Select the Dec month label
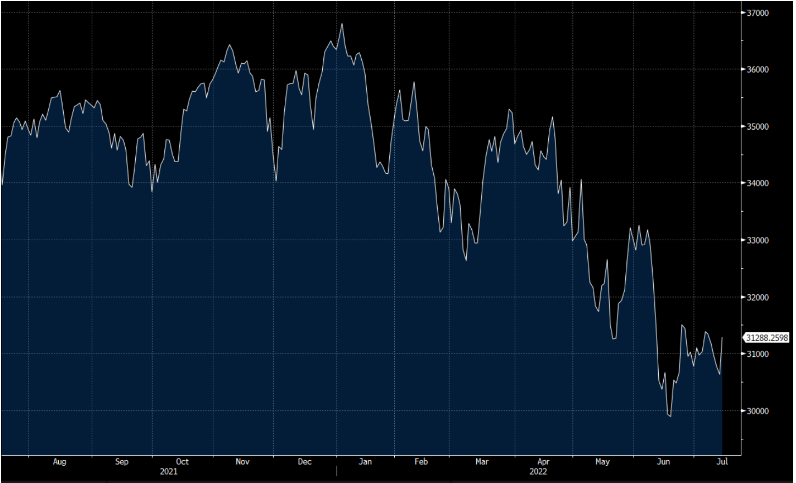796x483 pixels. click(304, 462)
